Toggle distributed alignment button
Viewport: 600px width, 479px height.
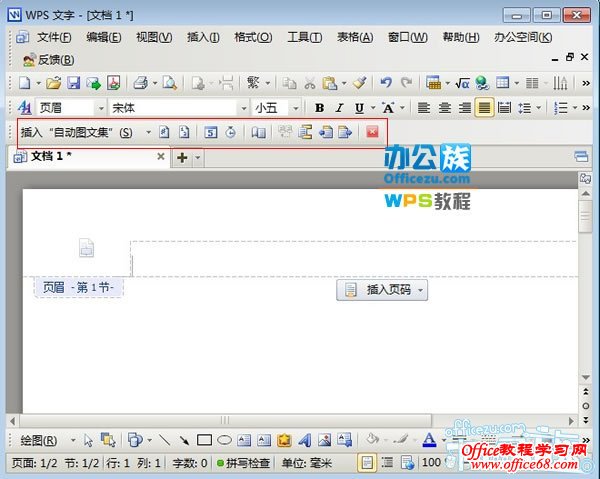(x=504, y=108)
